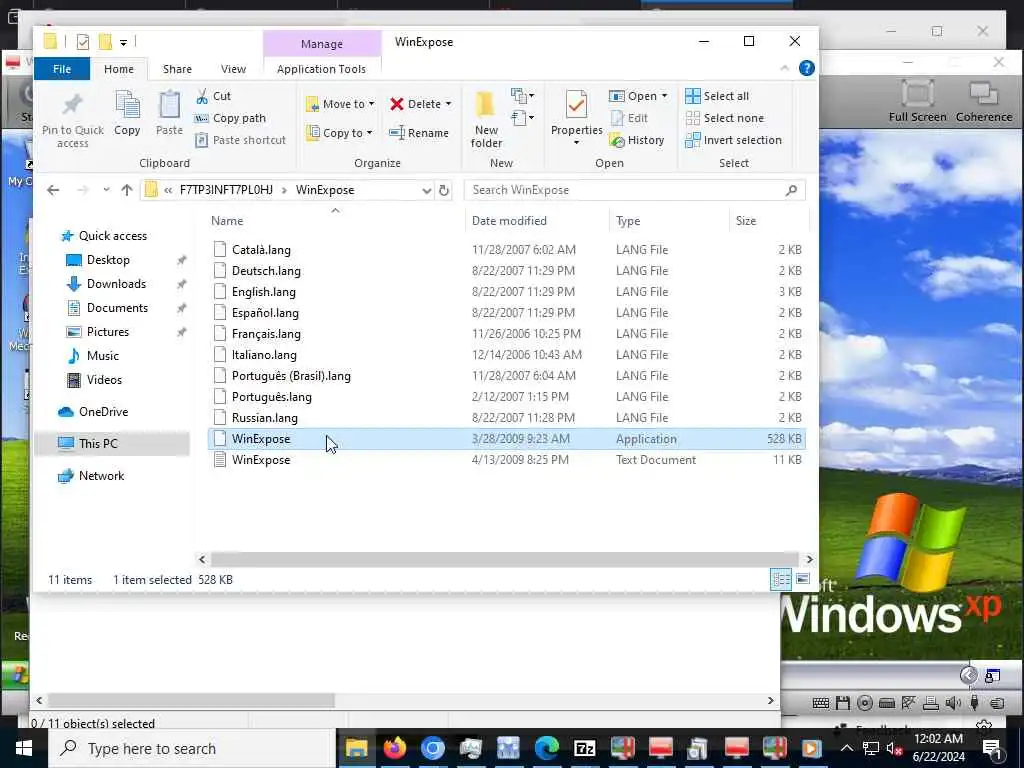Open the Quick Access Toolbar customize arrow
The width and height of the screenshot is (1024, 768).
coord(123,42)
